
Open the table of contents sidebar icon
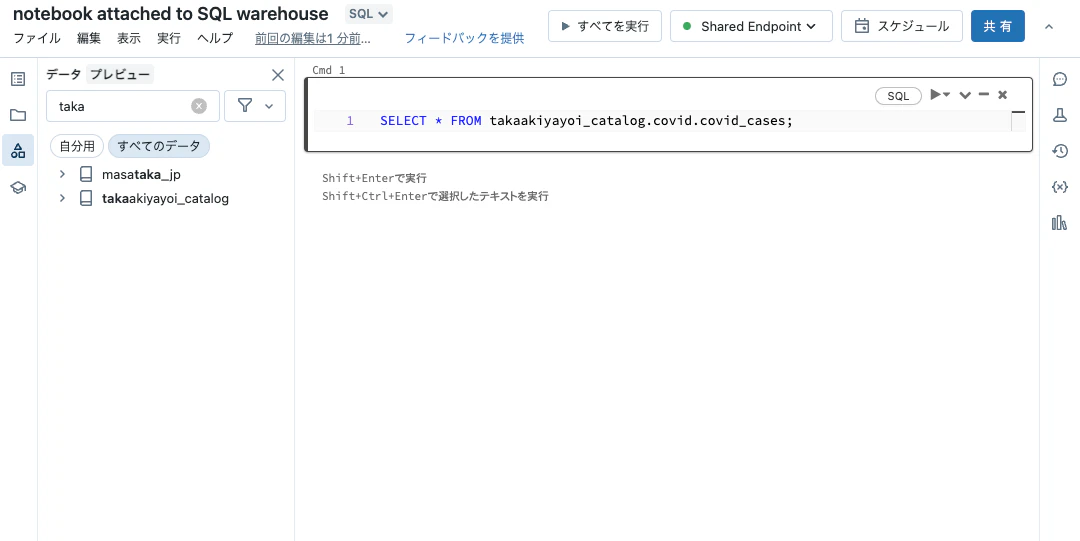(18, 79)
